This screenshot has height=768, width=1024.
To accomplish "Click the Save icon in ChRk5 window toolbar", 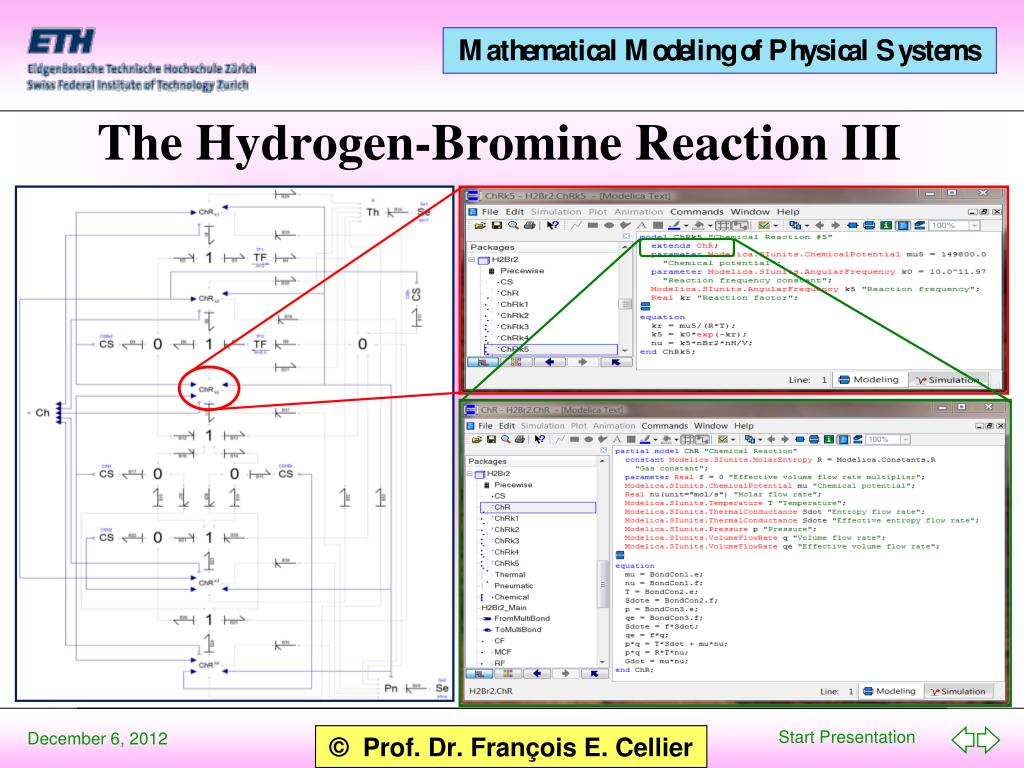I will [496, 225].
